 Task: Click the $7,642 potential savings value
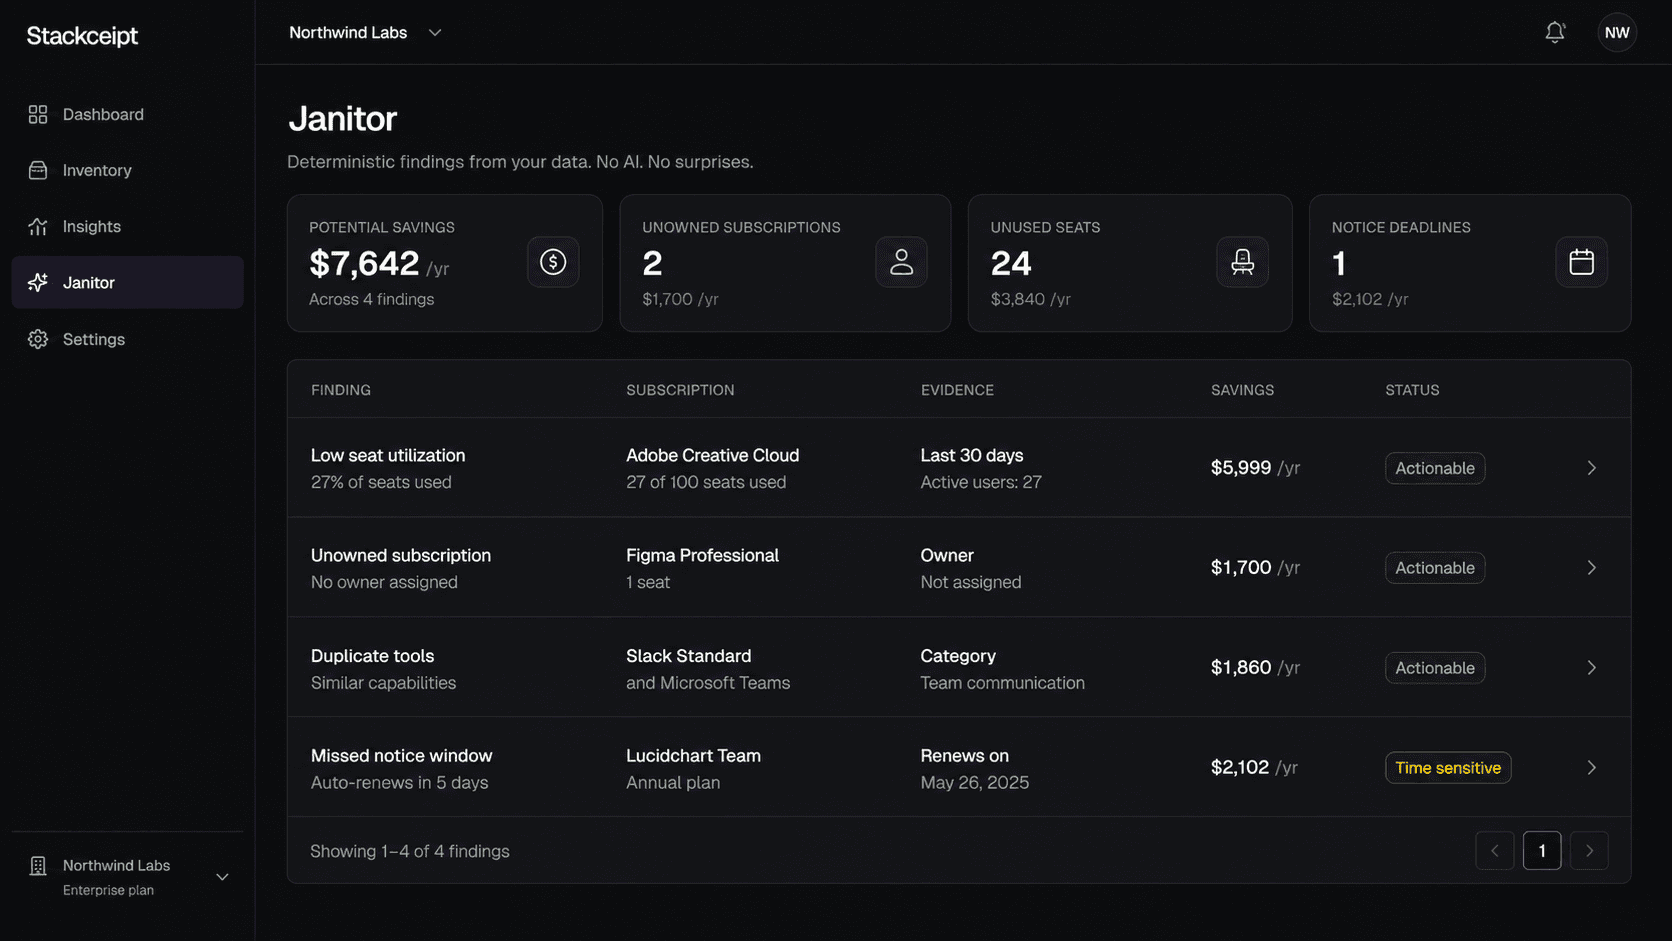click(x=364, y=263)
